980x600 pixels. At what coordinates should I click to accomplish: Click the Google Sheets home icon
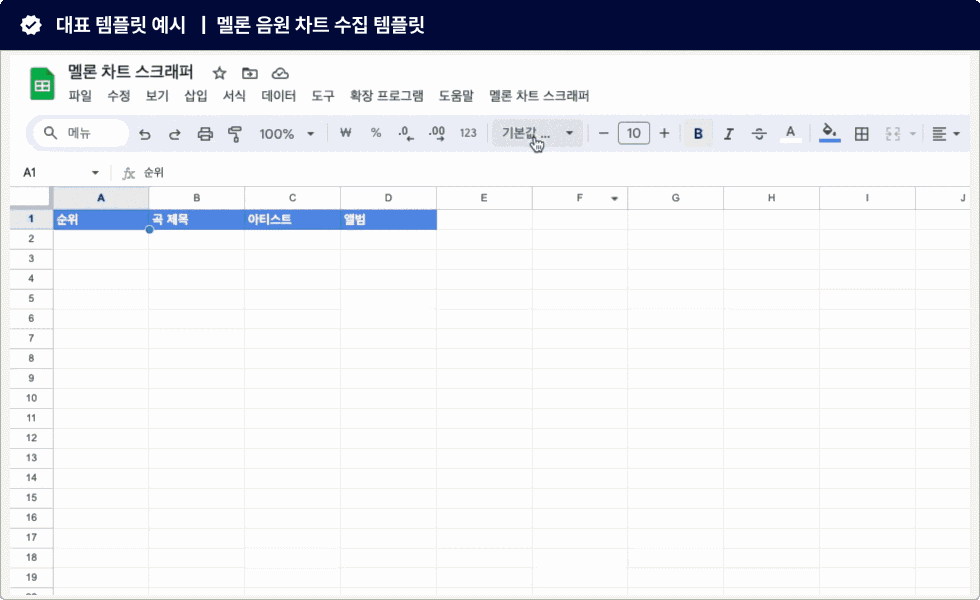point(42,84)
